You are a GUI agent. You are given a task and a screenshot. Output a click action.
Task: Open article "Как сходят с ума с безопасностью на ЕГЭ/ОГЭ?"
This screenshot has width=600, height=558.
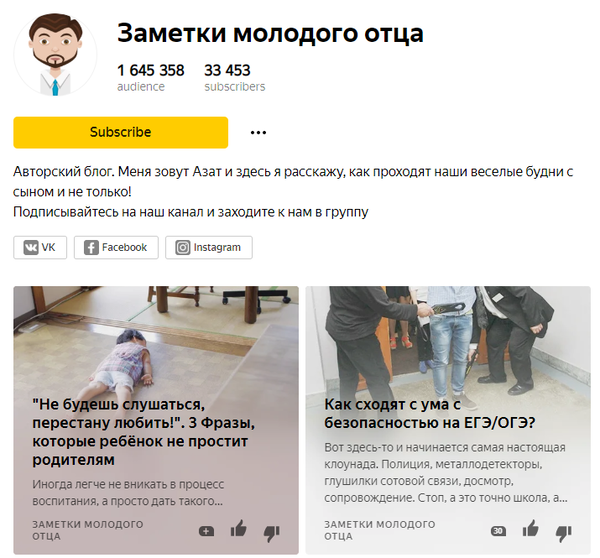[x=429, y=414]
